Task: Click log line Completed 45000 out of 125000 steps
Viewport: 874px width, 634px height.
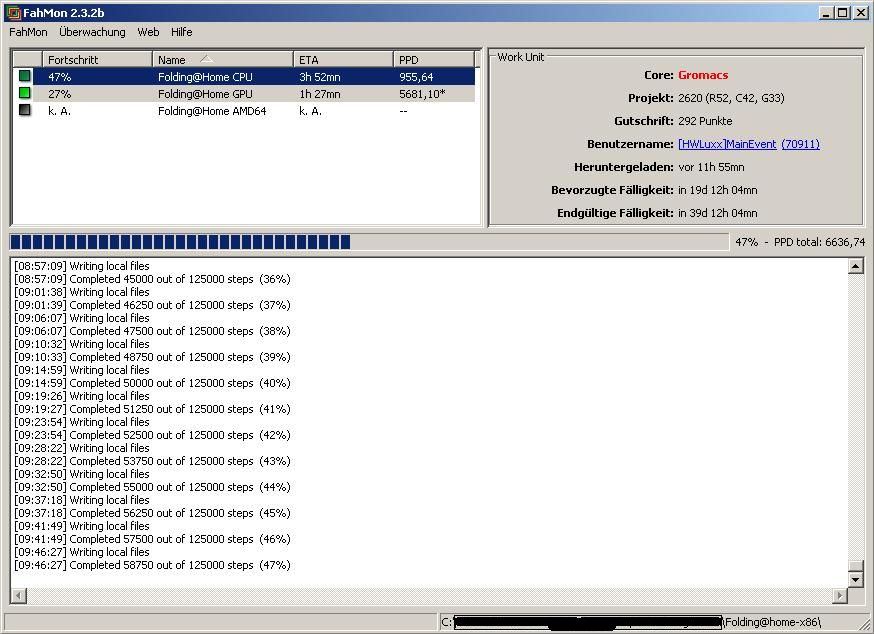Action: tap(152, 279)
